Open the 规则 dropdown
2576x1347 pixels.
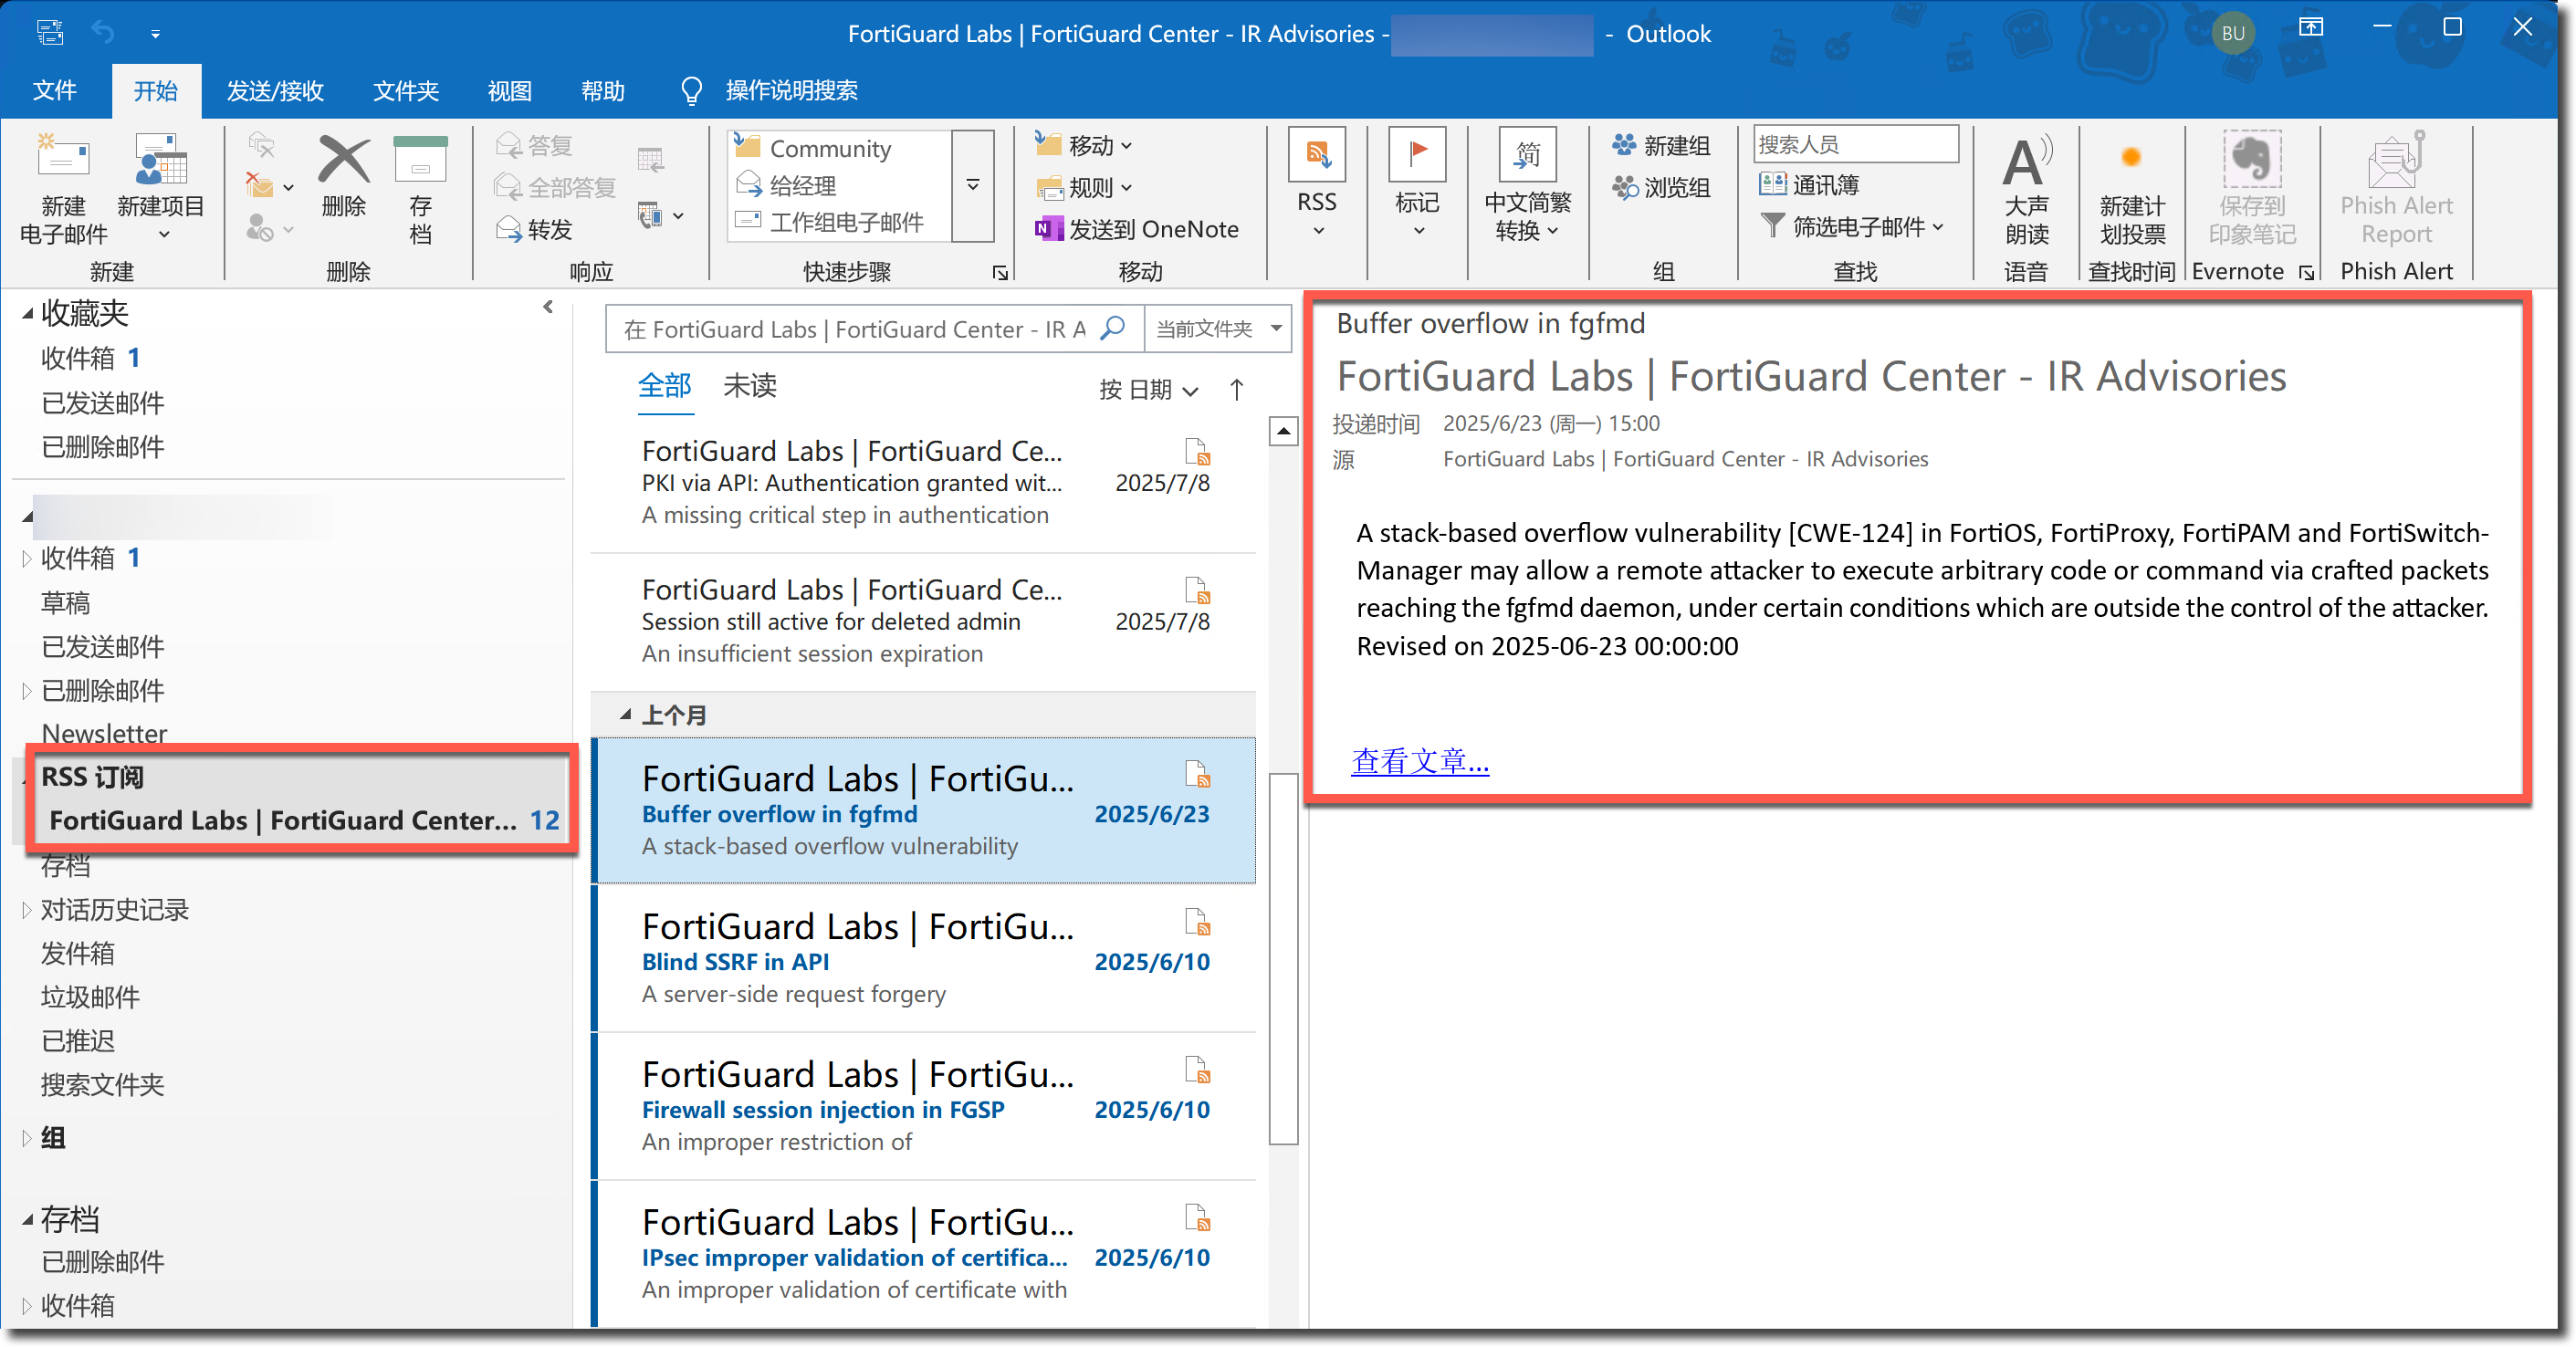(1084, 188)
